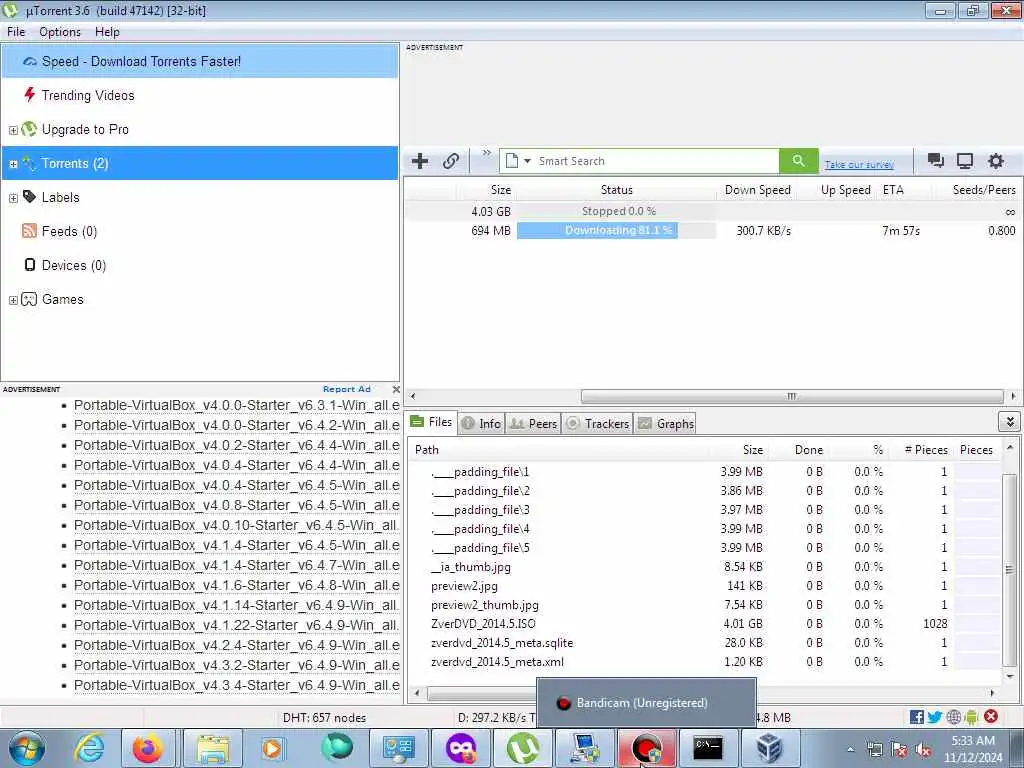Open the command prompt taskbar icon
1024x768 pixels.
pos(708,748)
